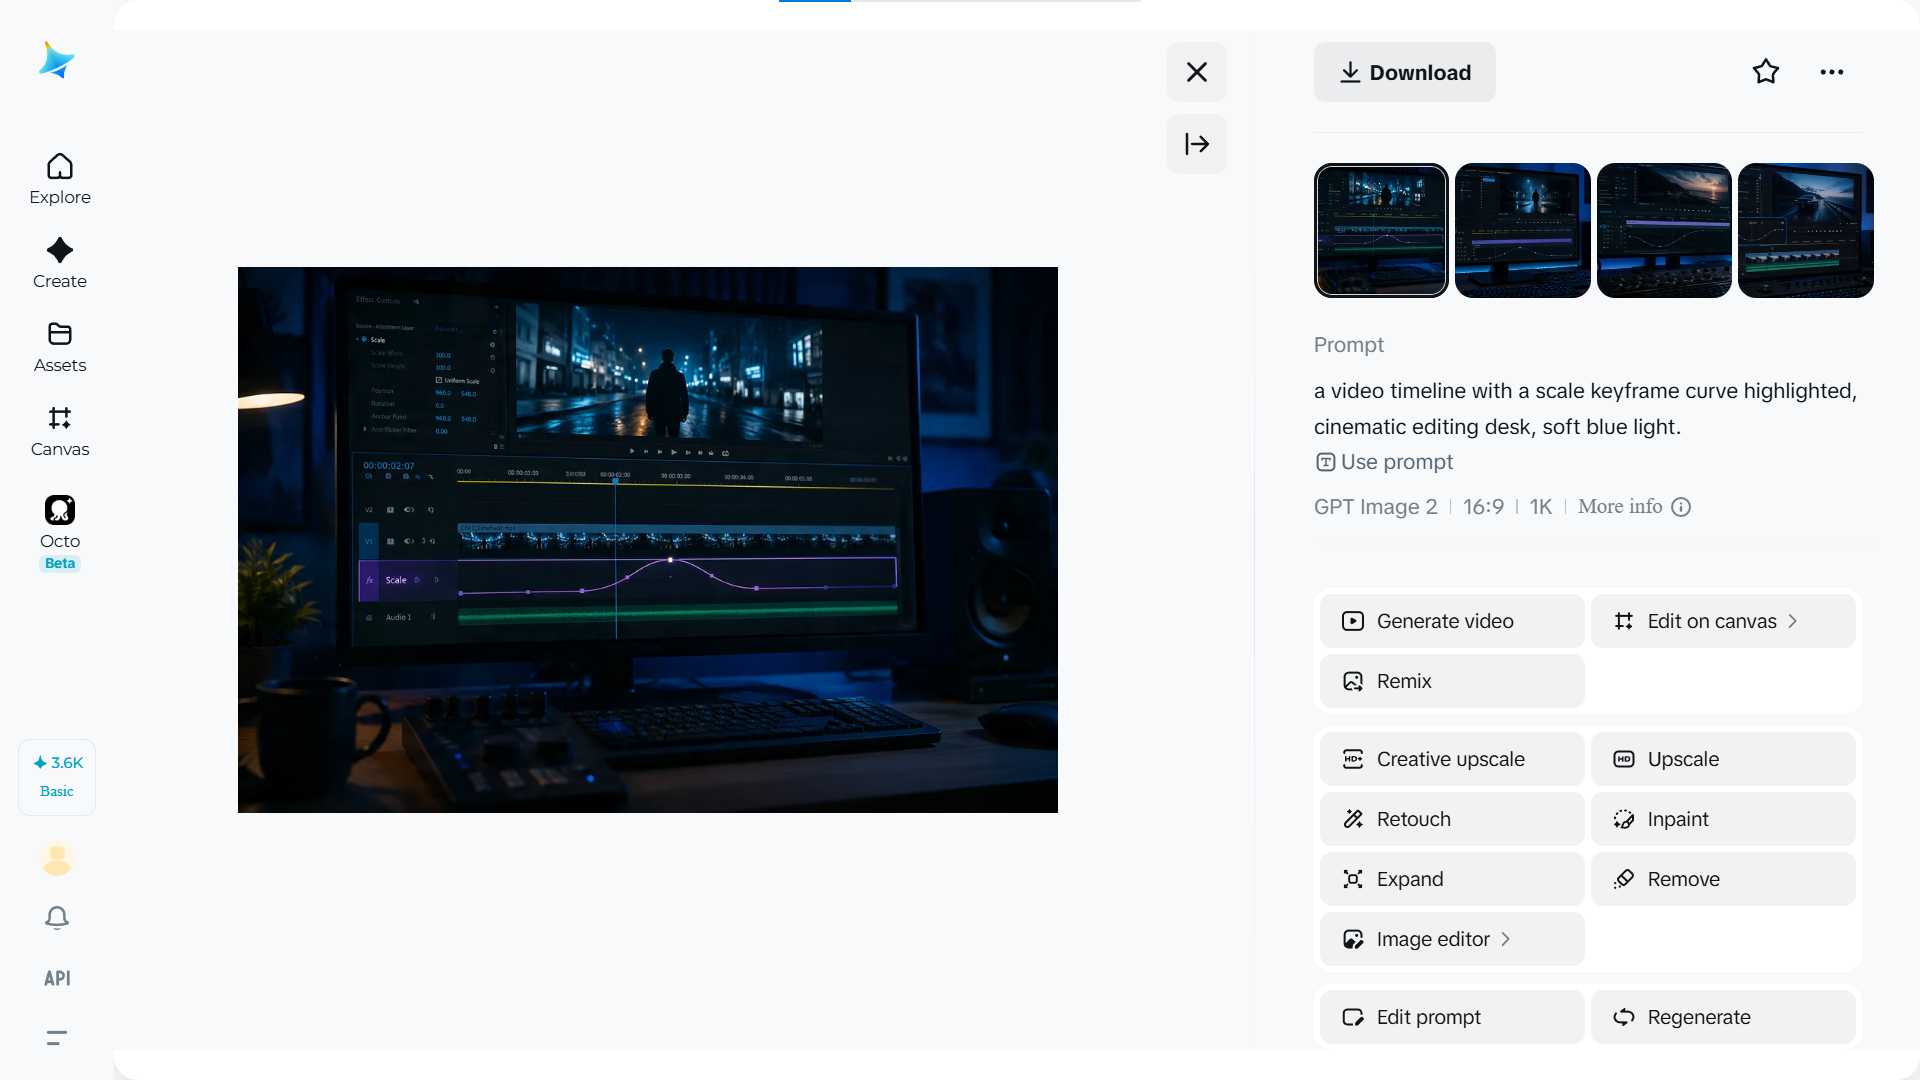Click the Remix button
Viewport: 1920px width, 1080px height.
click(x=1452, y=681)
